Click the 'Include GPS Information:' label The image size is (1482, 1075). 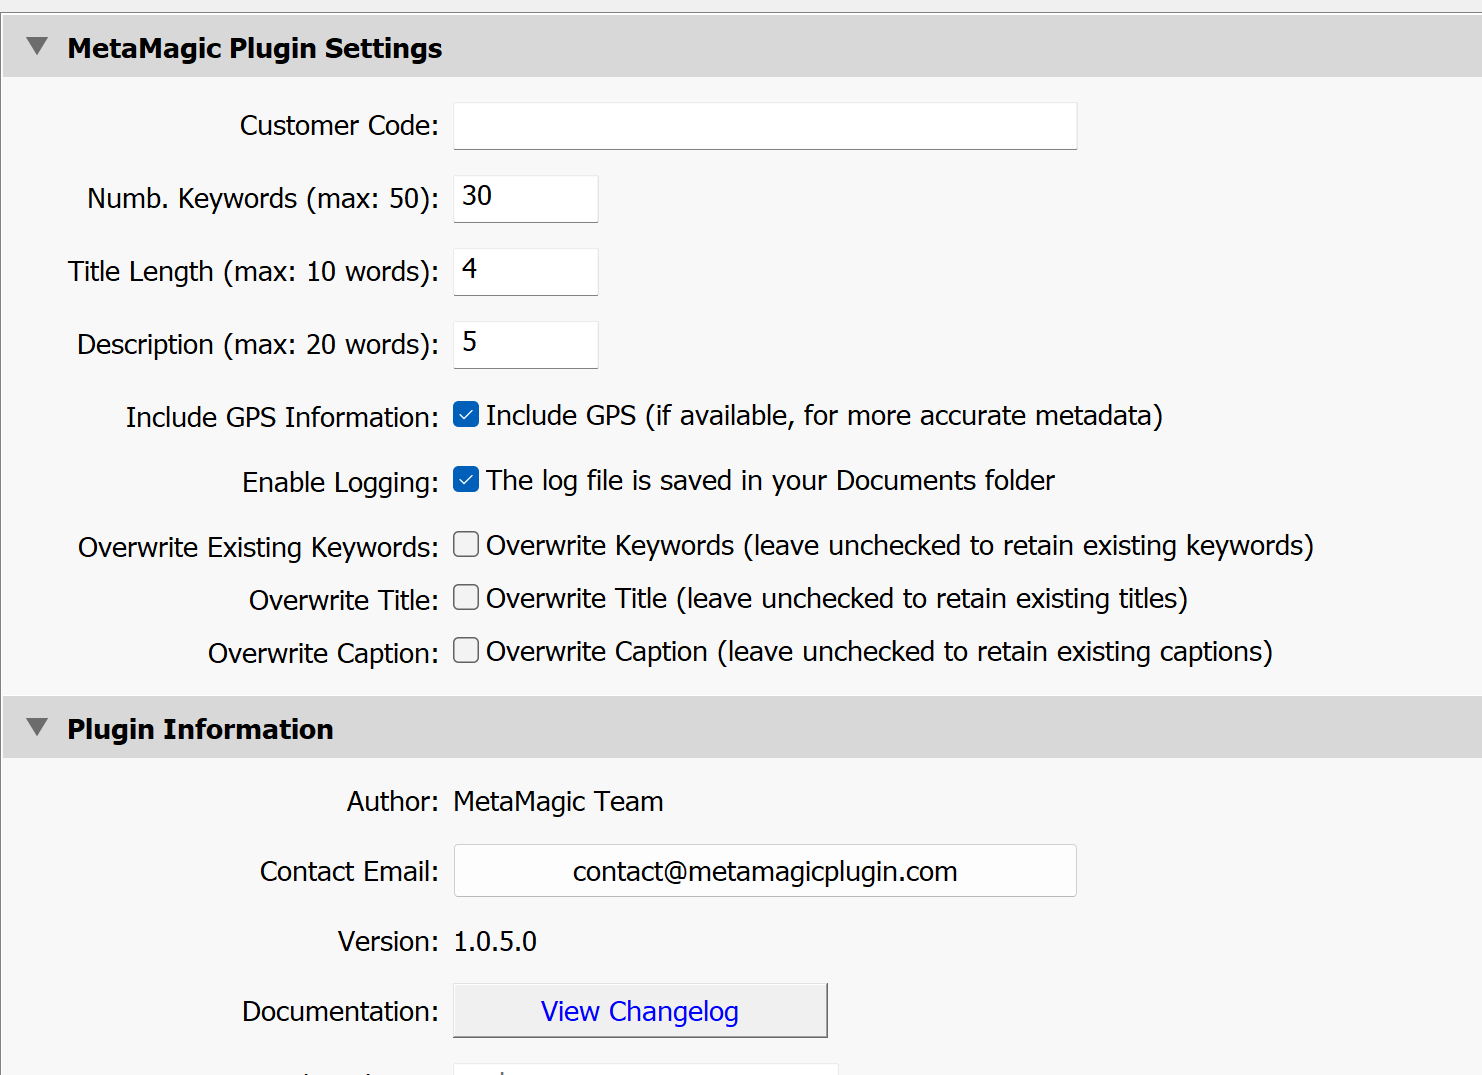[x=282, y=417]
